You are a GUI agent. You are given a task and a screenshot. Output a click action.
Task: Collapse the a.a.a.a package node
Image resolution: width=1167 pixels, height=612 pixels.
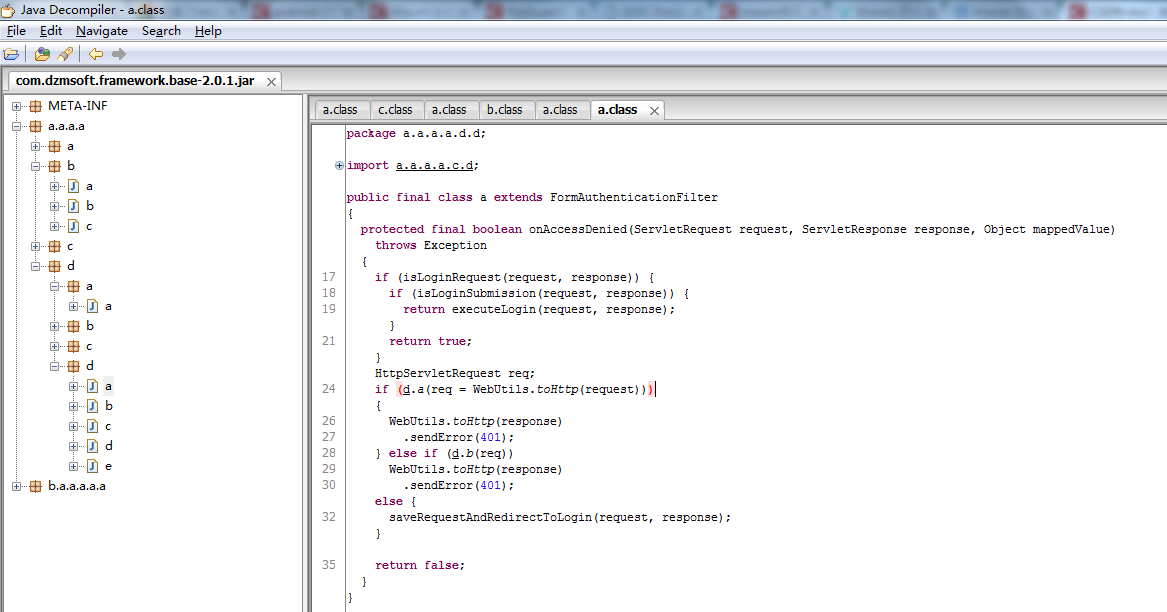pos(16,127)
